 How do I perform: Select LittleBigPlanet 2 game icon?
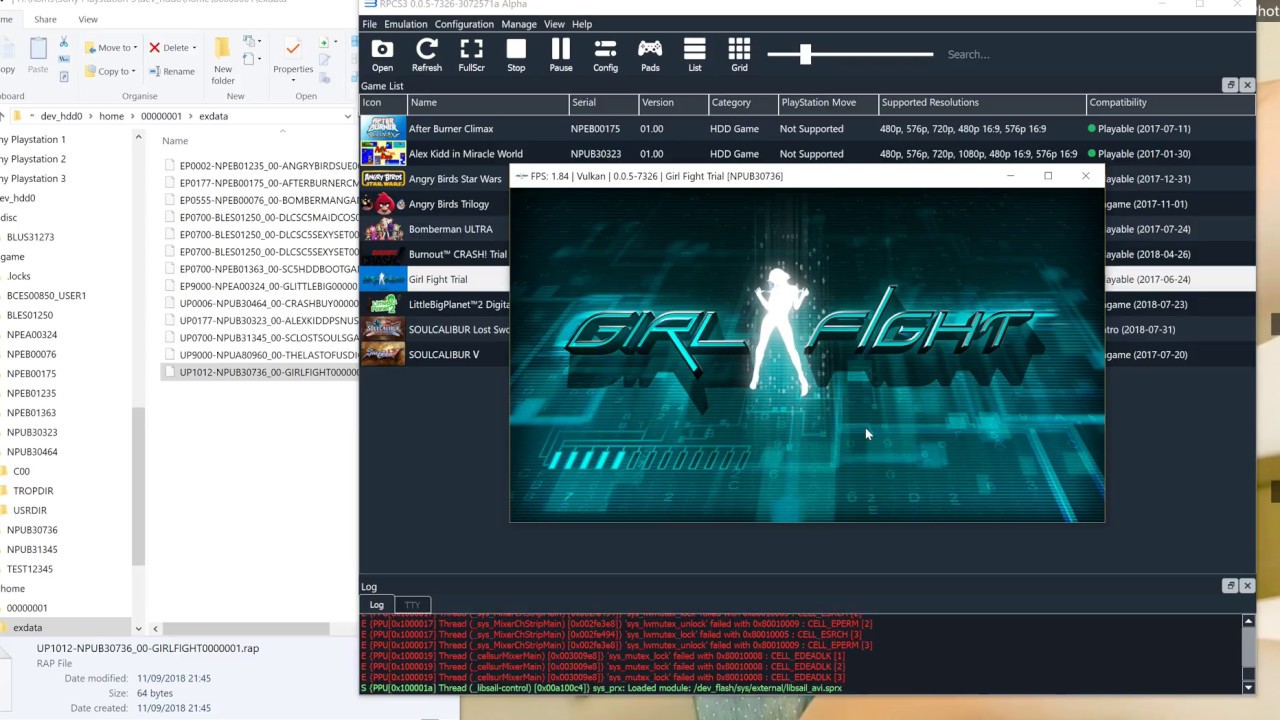(383, 304)
